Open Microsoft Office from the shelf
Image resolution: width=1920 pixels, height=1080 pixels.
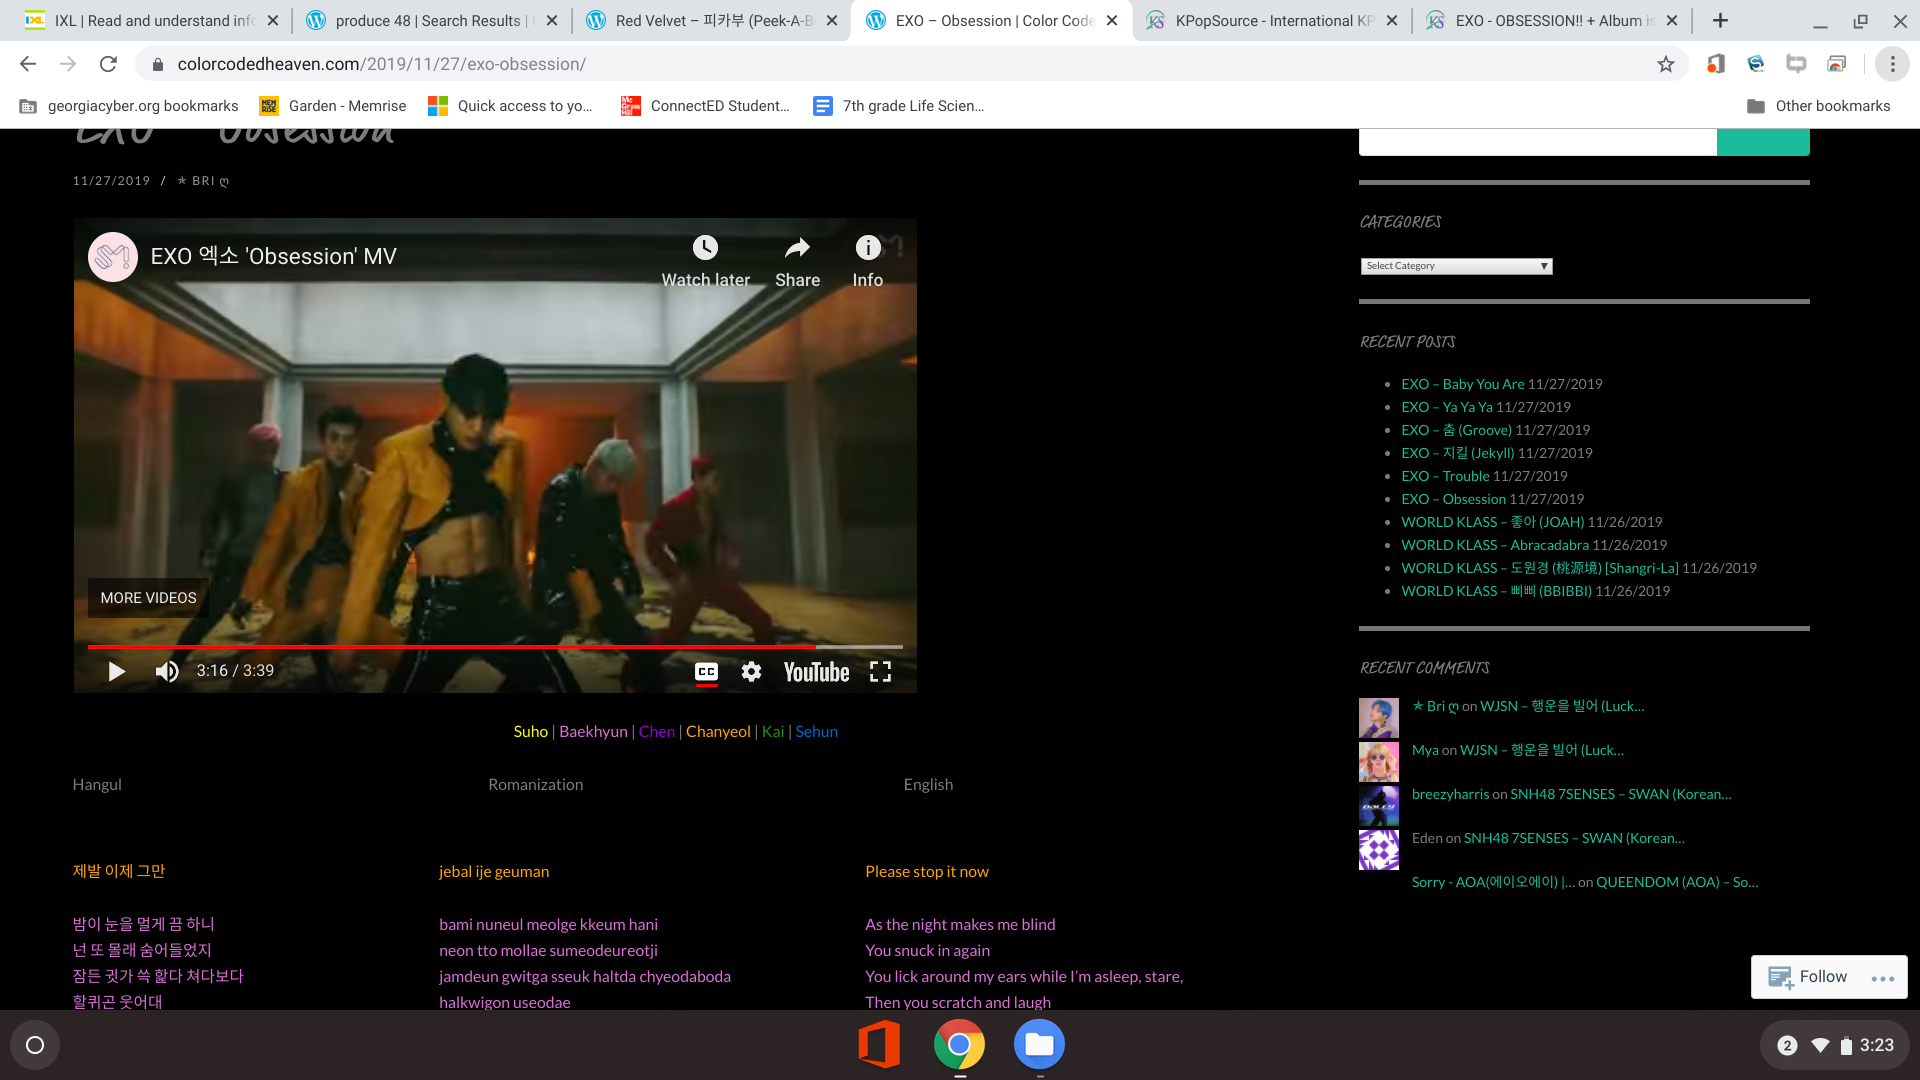(879, 1045)
